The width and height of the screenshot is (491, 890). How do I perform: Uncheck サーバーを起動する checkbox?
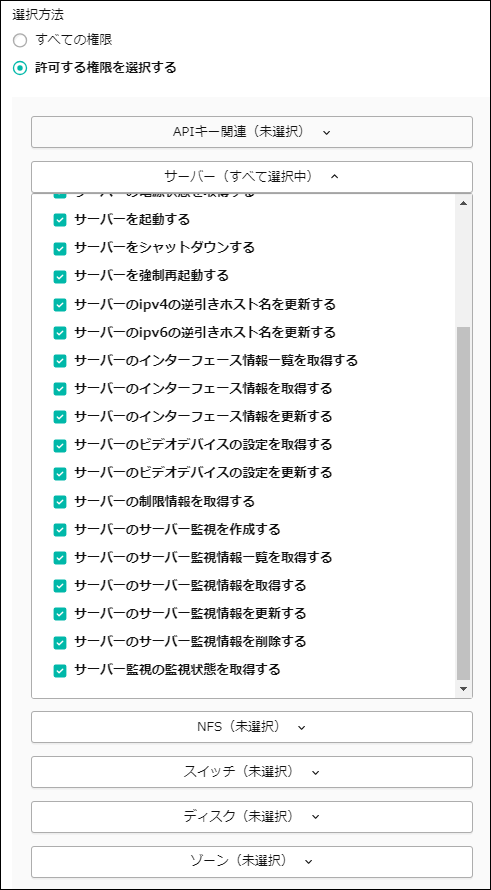pos(60,220)
